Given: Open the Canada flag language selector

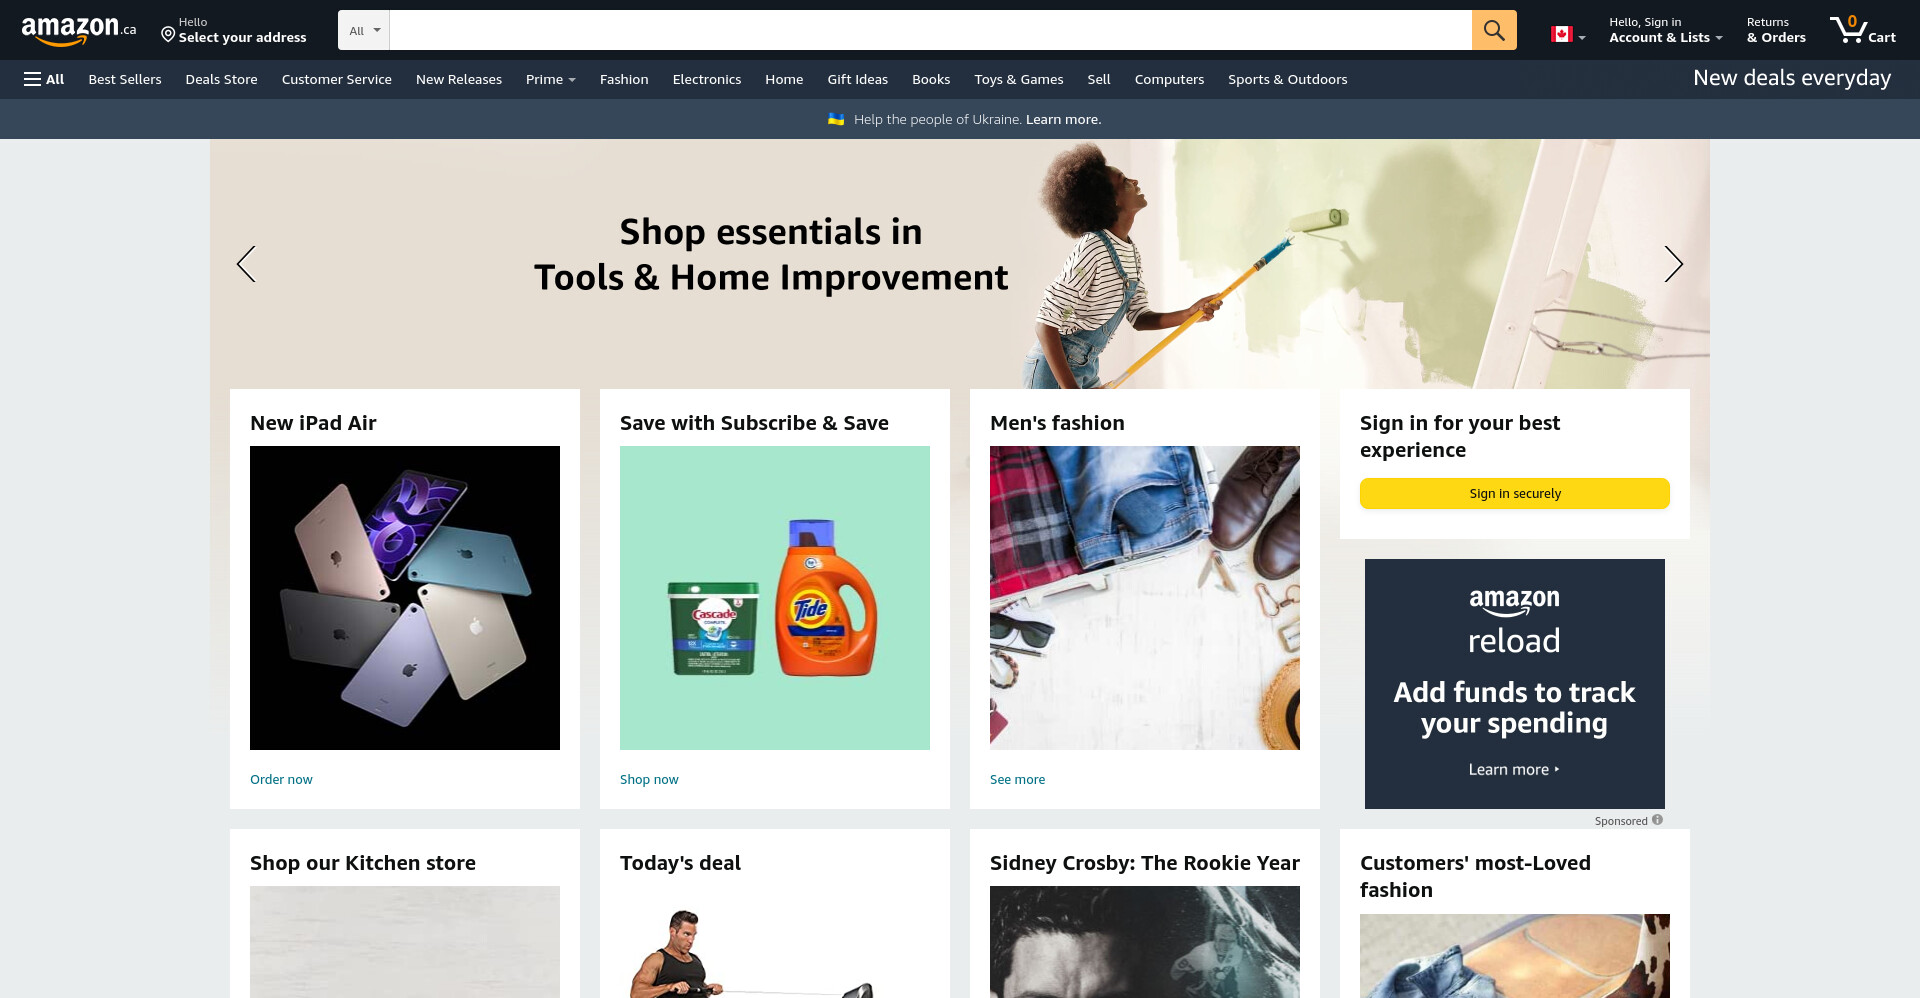Looking at the screenshot, I should 1568,34.
